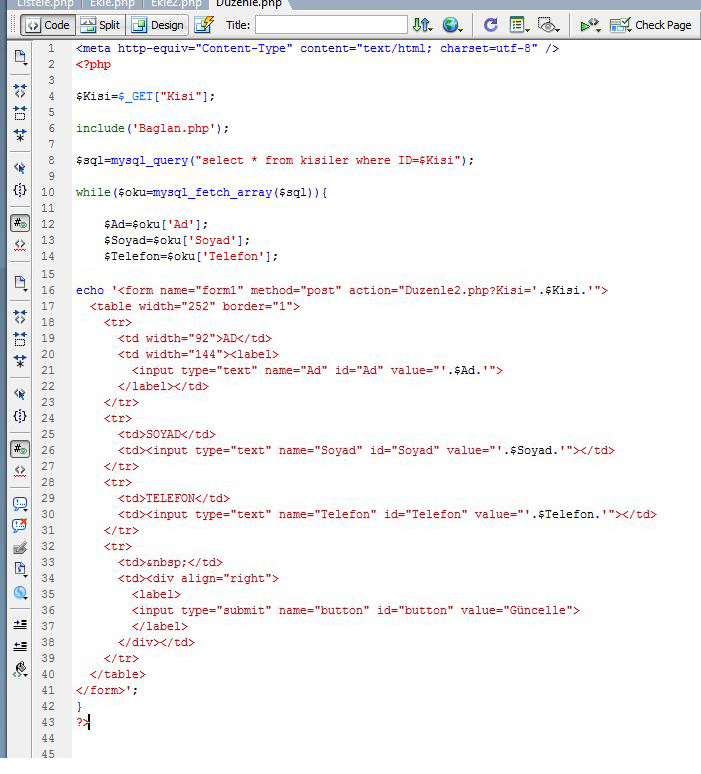
Task: Select Parent Tag icon near line 8
Action: [20, 168]
